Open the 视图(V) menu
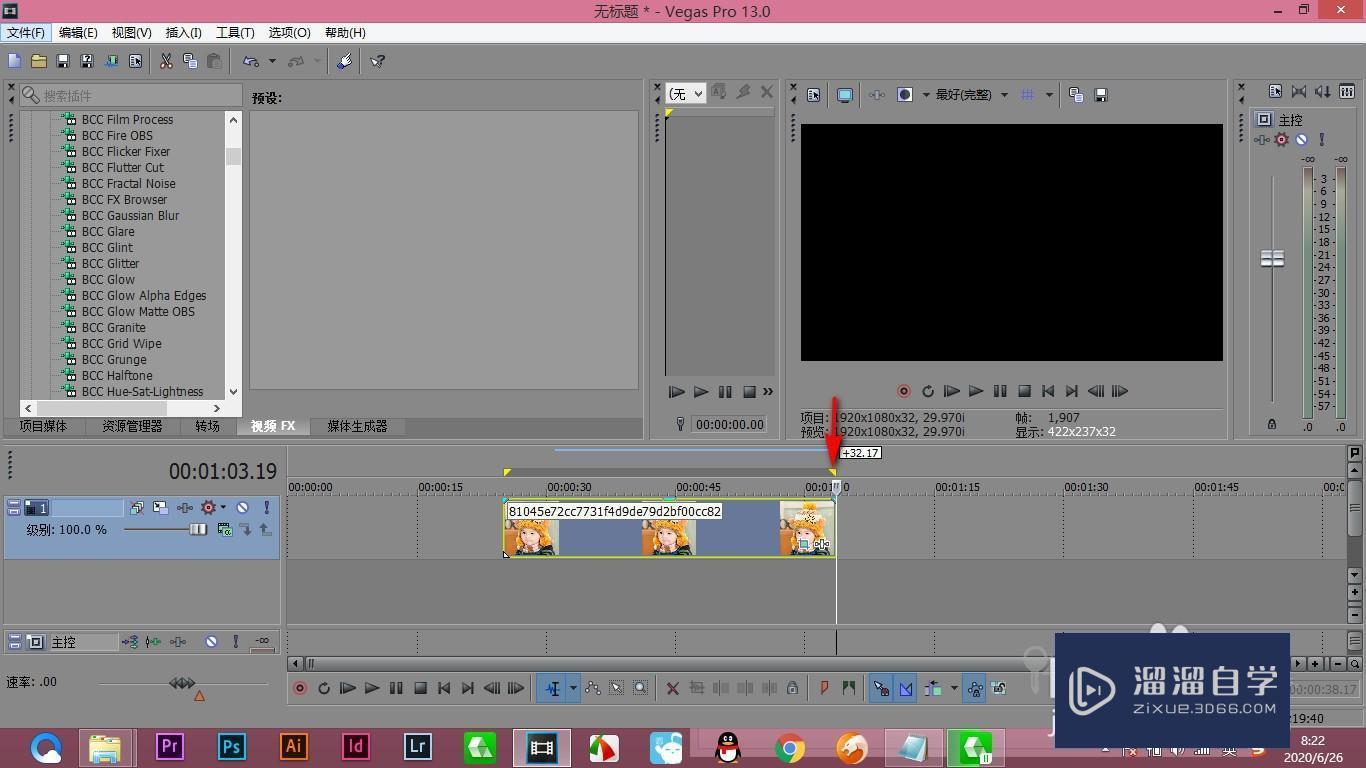 click(x=131, y=33)
